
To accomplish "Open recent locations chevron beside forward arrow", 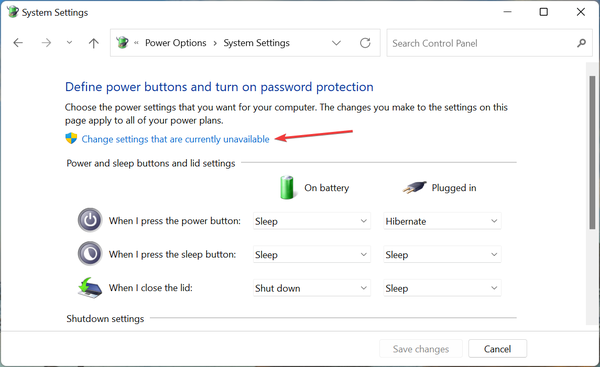I will click(69, 42).
